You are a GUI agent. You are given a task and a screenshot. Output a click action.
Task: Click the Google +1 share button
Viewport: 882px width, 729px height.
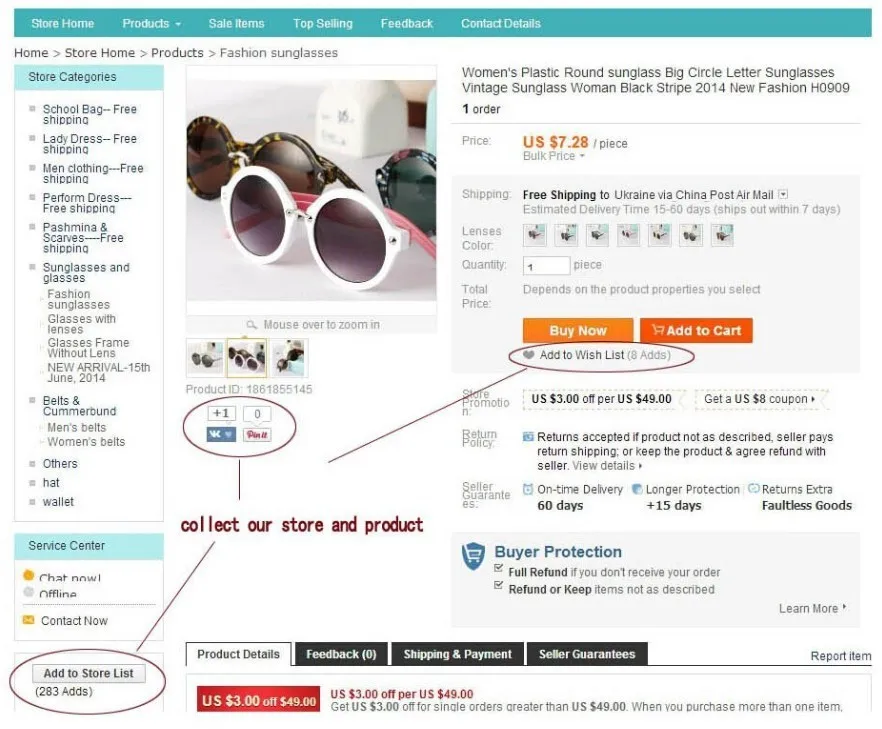221,413
